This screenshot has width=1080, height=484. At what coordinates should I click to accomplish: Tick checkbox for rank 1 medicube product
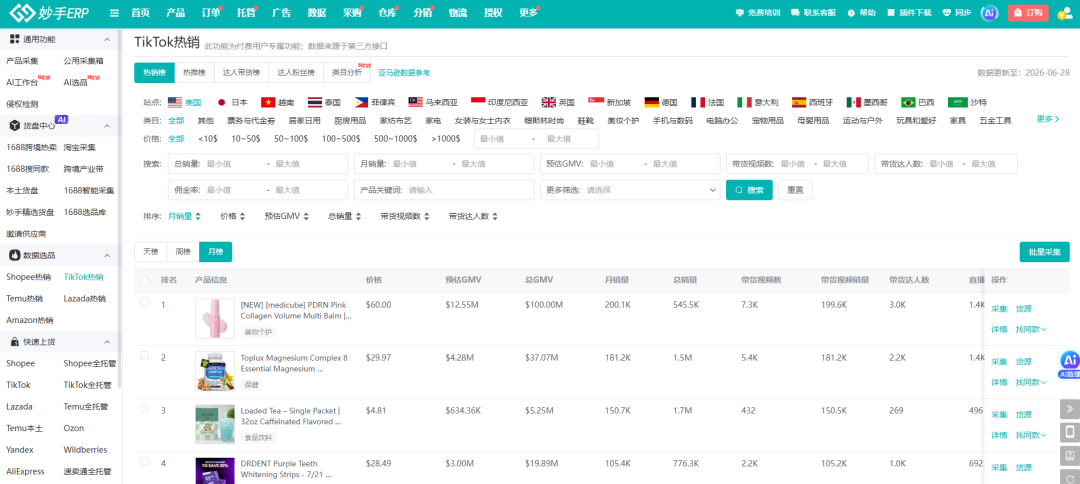coord(144,303)
